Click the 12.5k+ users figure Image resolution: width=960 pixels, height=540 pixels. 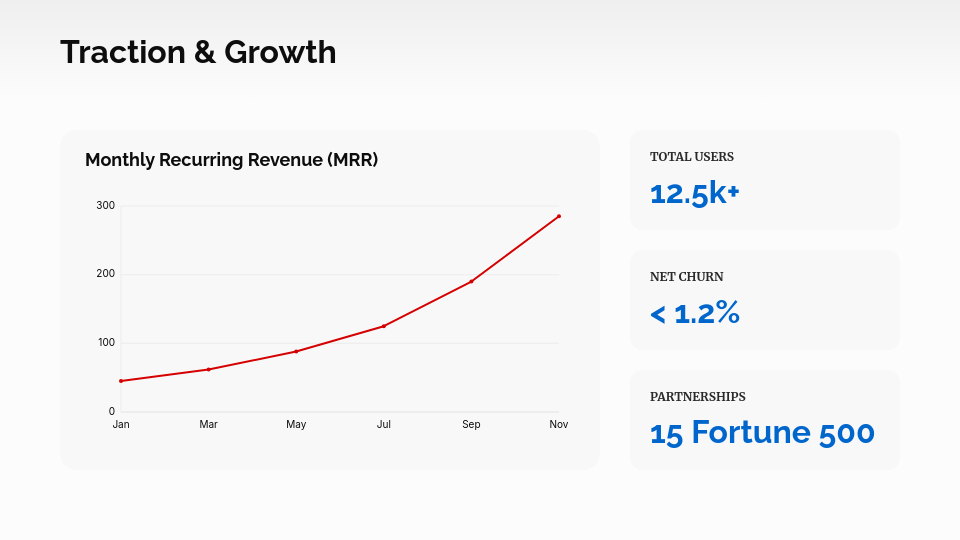pyautogui.click(x=695, y=193)
